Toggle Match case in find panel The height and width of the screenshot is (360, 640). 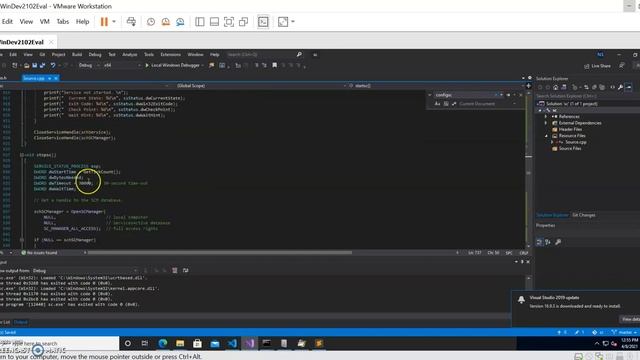click(437, 104)
